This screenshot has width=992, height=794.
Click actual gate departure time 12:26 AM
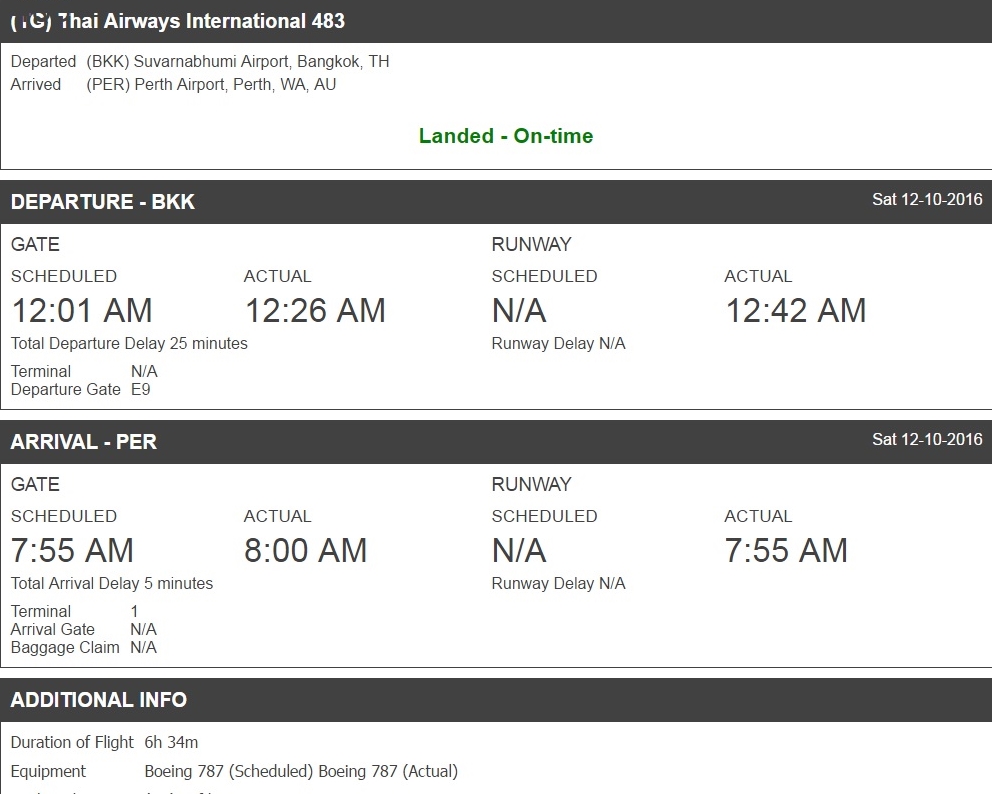pyautogui.click(x=315, y=310)
